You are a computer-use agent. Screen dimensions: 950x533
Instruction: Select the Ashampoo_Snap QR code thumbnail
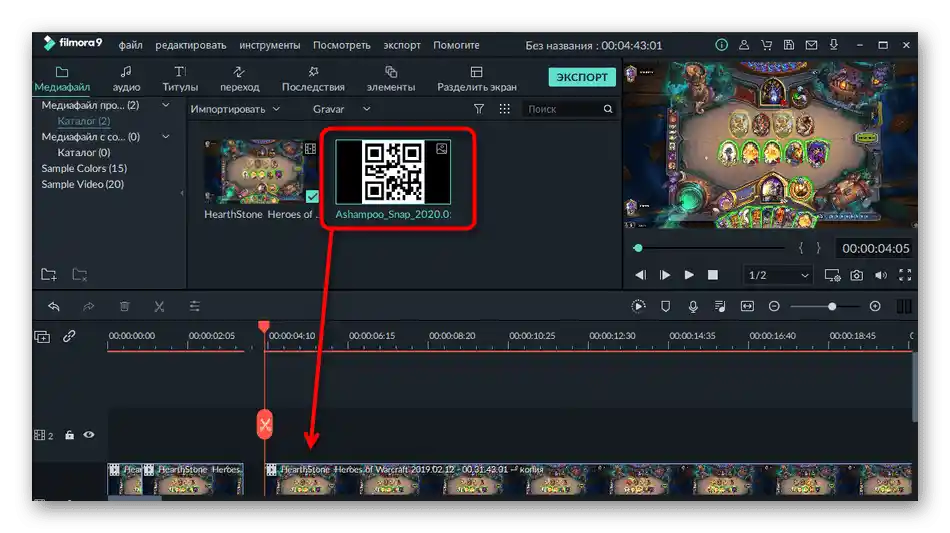point(393,172)
